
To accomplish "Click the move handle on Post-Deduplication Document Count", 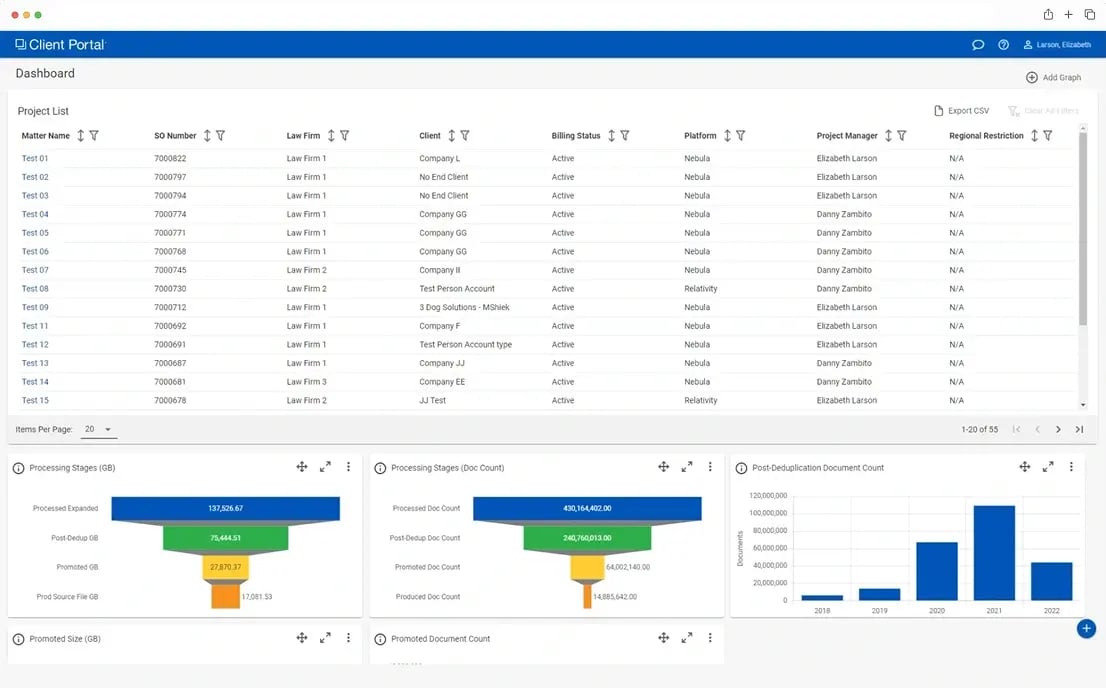I will 1024,466.
